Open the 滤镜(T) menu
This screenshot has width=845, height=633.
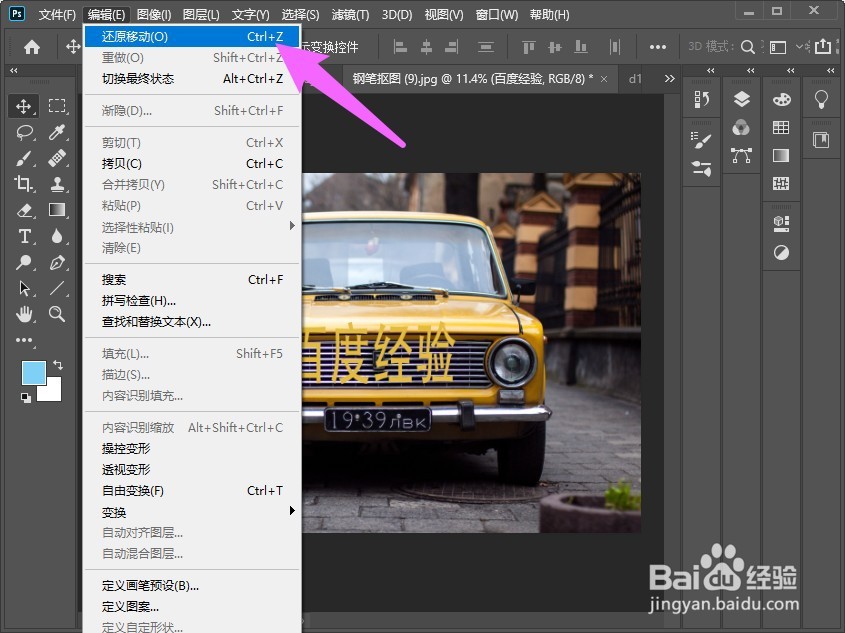point(350,15)
